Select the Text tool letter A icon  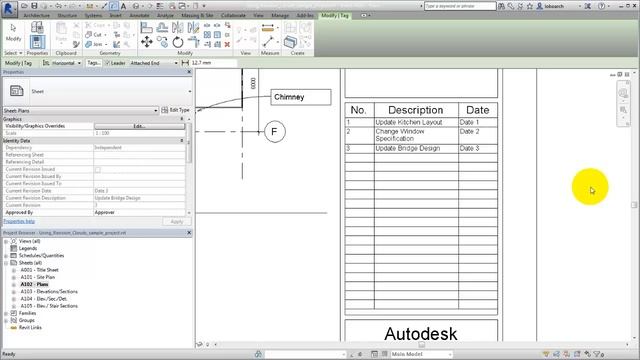click(x=123, y=6)
